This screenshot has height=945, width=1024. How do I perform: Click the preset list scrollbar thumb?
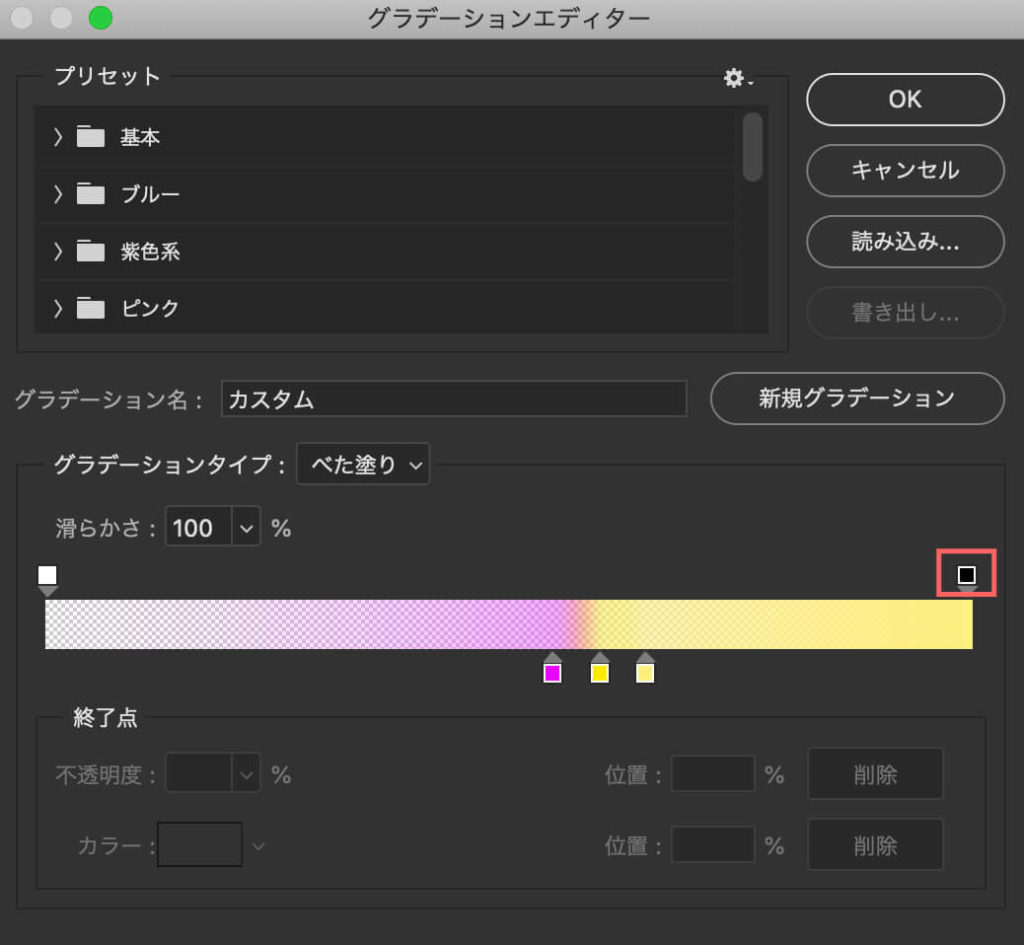coord(752,147)
